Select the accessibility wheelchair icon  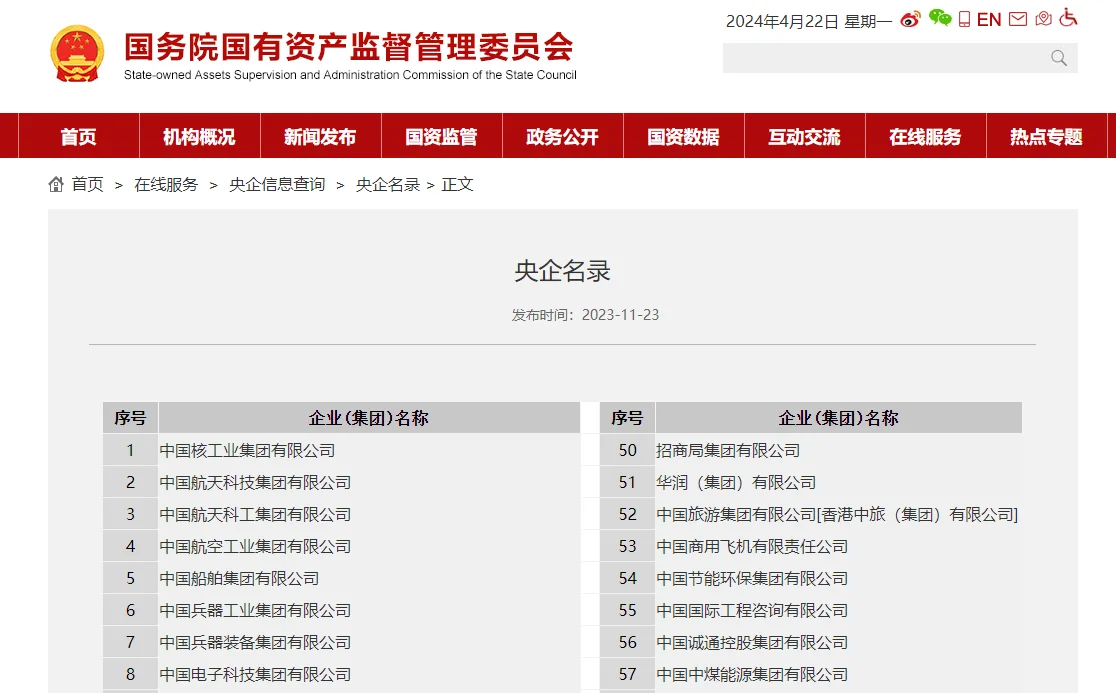click(1067, 18)
